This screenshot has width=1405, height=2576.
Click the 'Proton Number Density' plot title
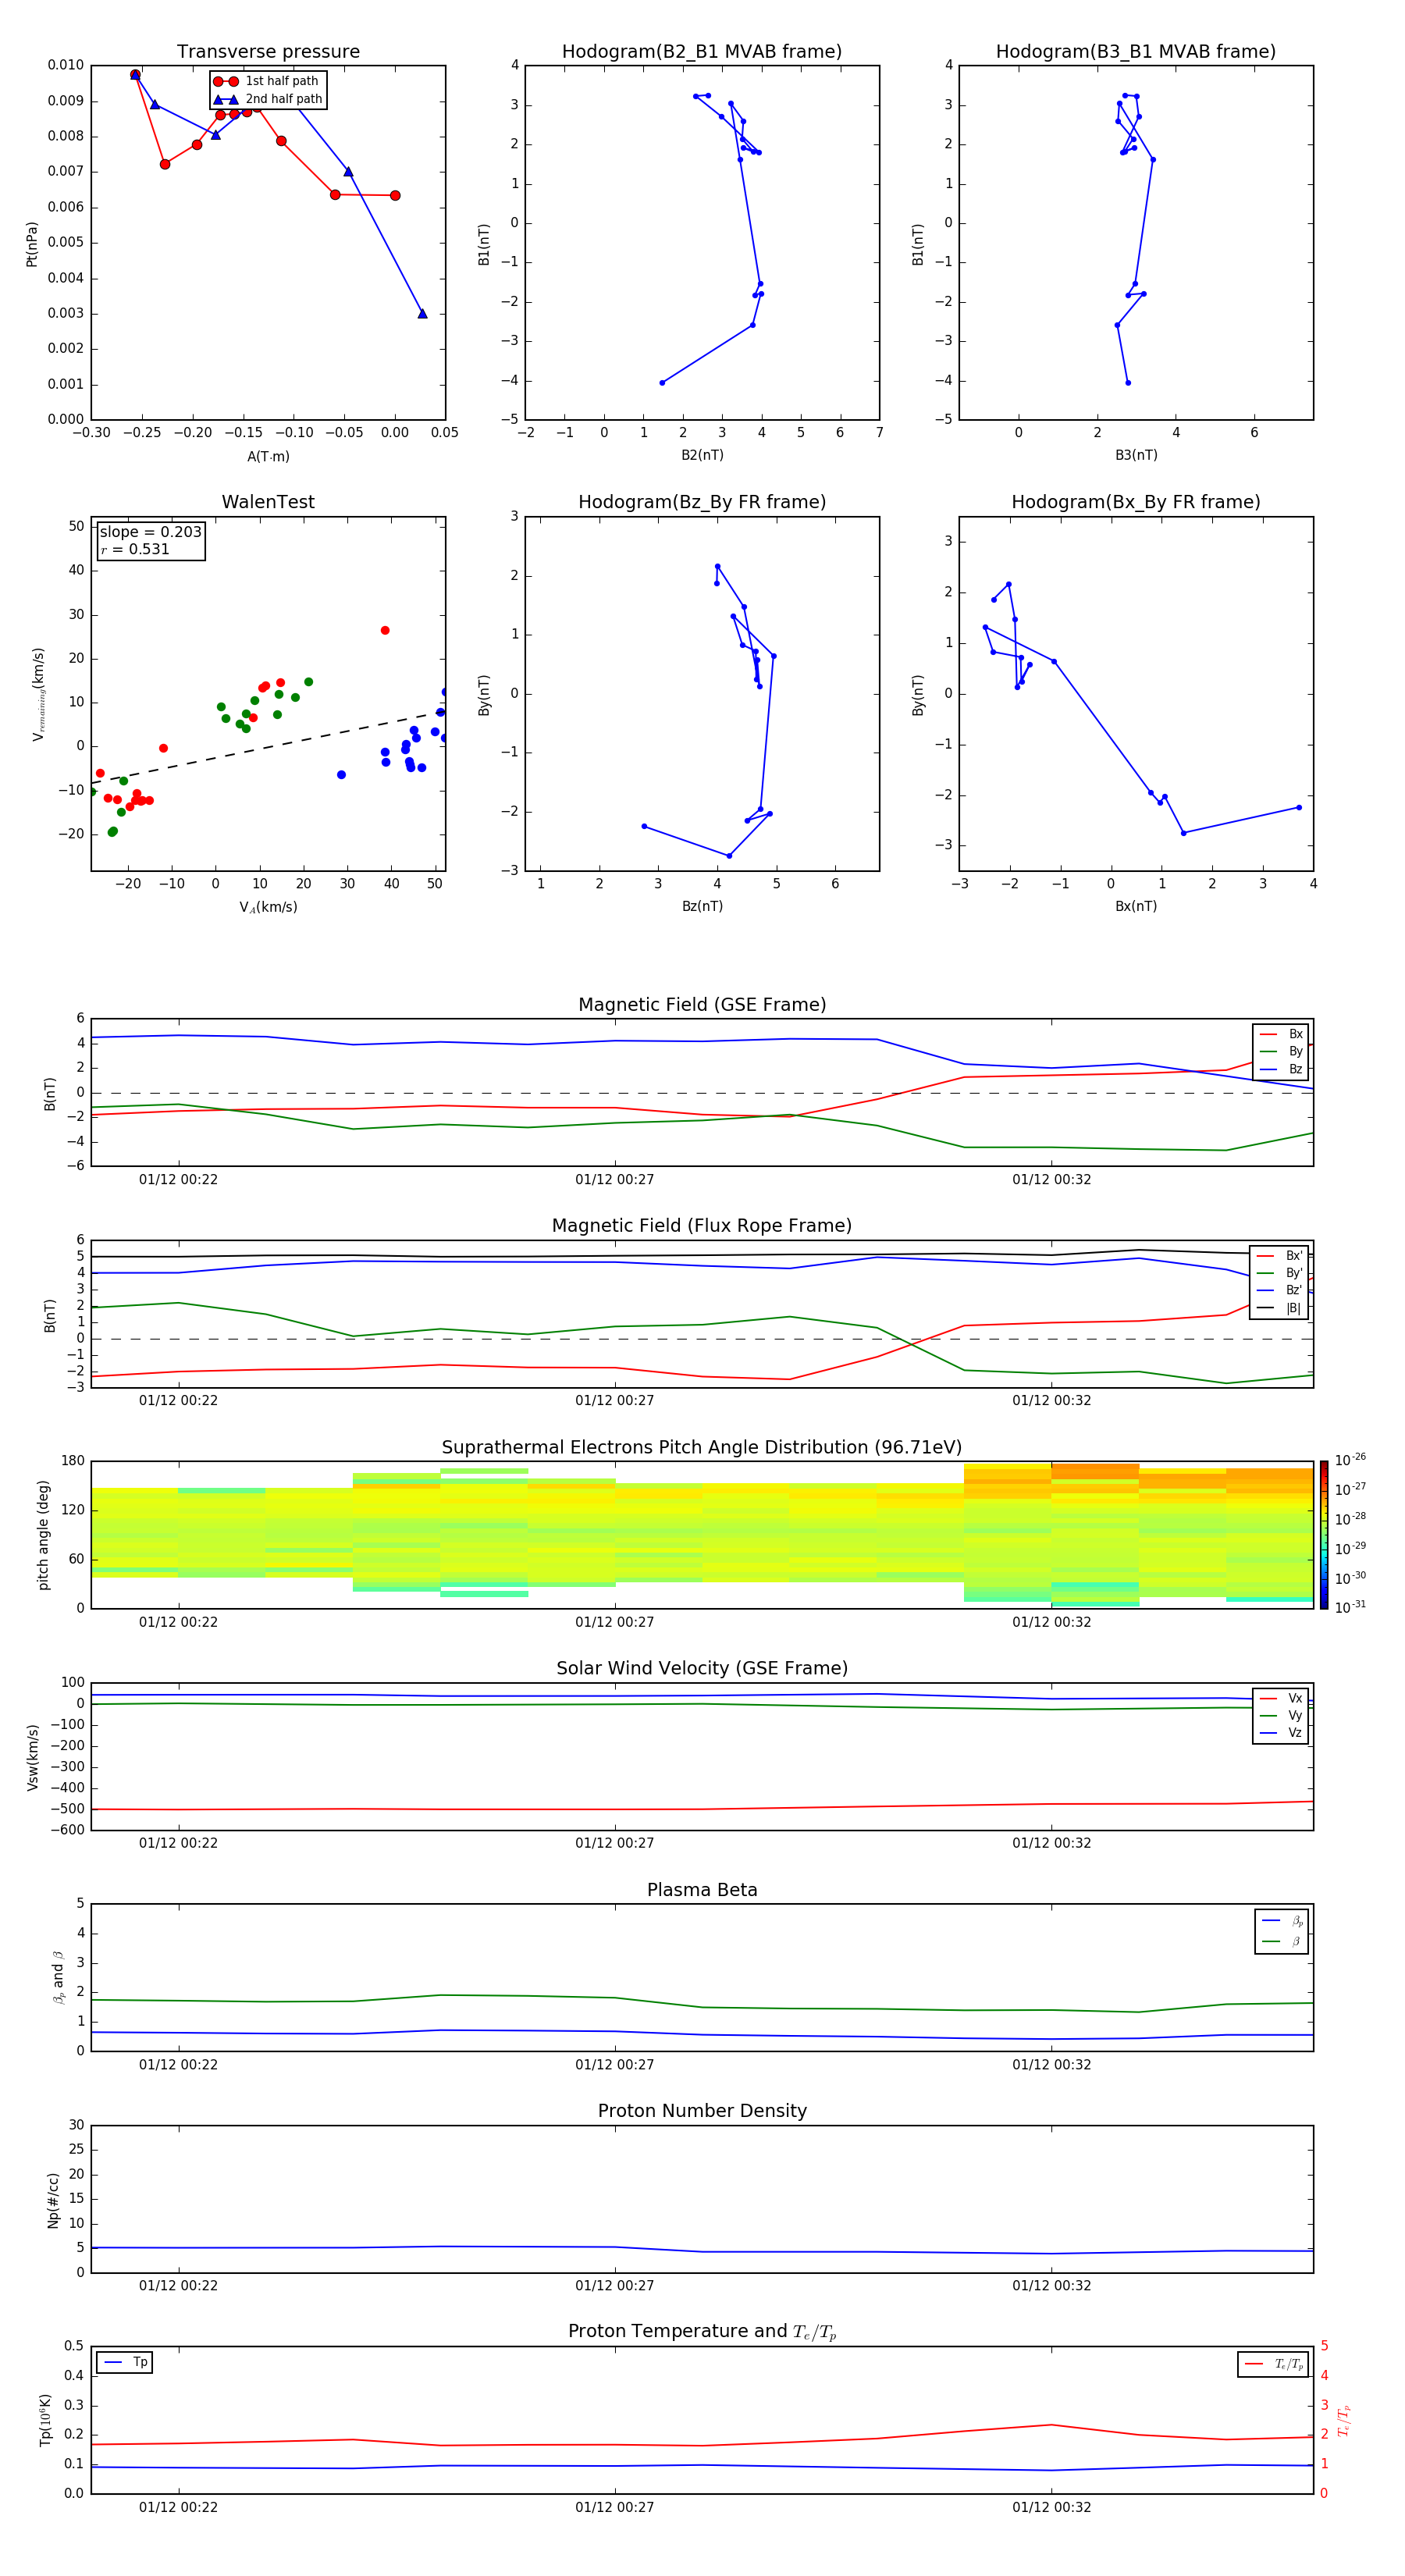(702, 2111)
